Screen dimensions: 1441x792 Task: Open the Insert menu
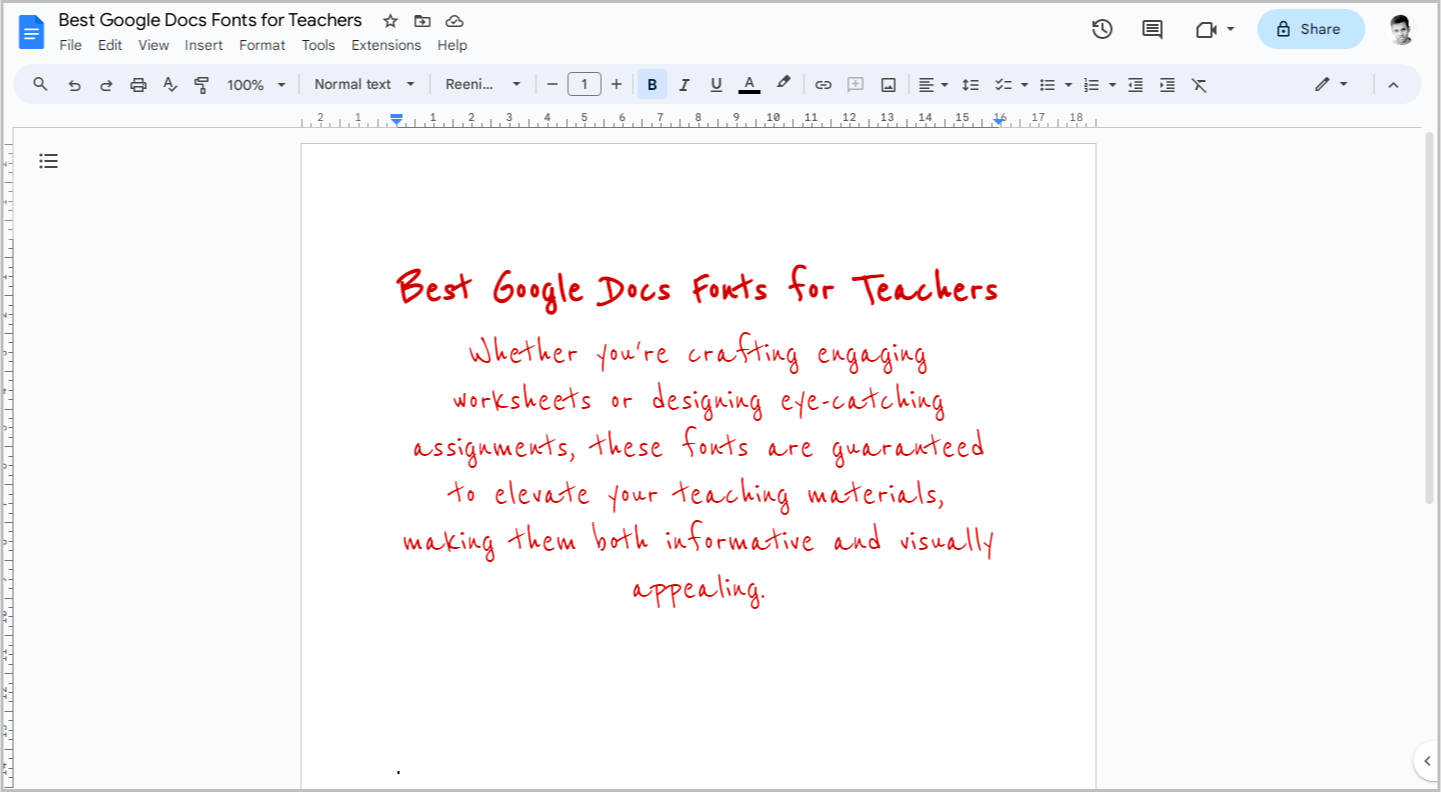click(204, 45)
